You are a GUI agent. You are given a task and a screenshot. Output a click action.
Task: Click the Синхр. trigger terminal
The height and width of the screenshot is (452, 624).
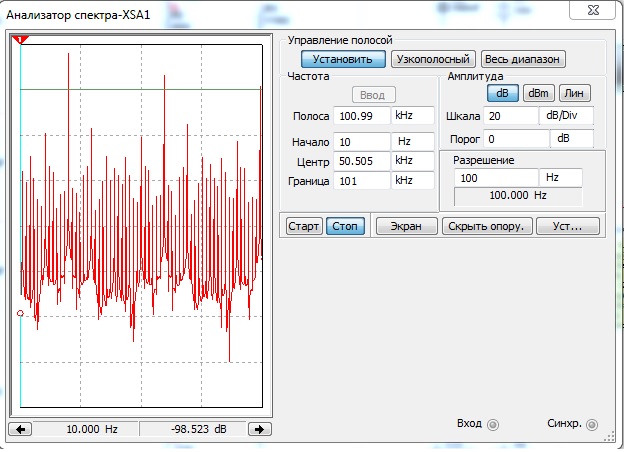click(x=592, y=425)
